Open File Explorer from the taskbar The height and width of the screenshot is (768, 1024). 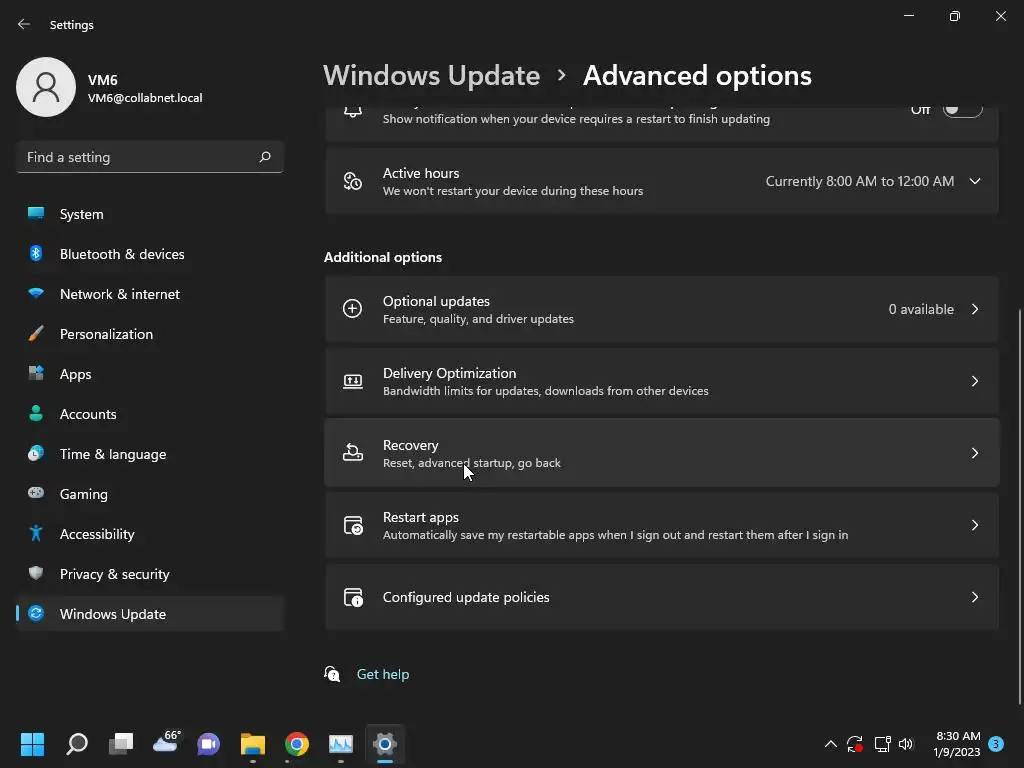[x=253, y=744]
